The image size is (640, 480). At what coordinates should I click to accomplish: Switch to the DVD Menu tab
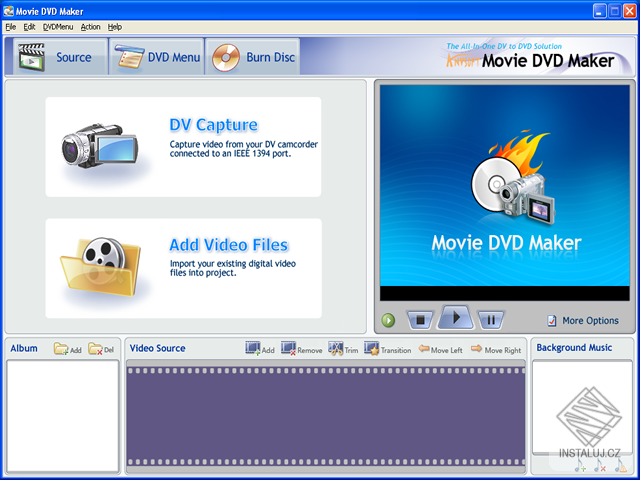click(157, 57)
